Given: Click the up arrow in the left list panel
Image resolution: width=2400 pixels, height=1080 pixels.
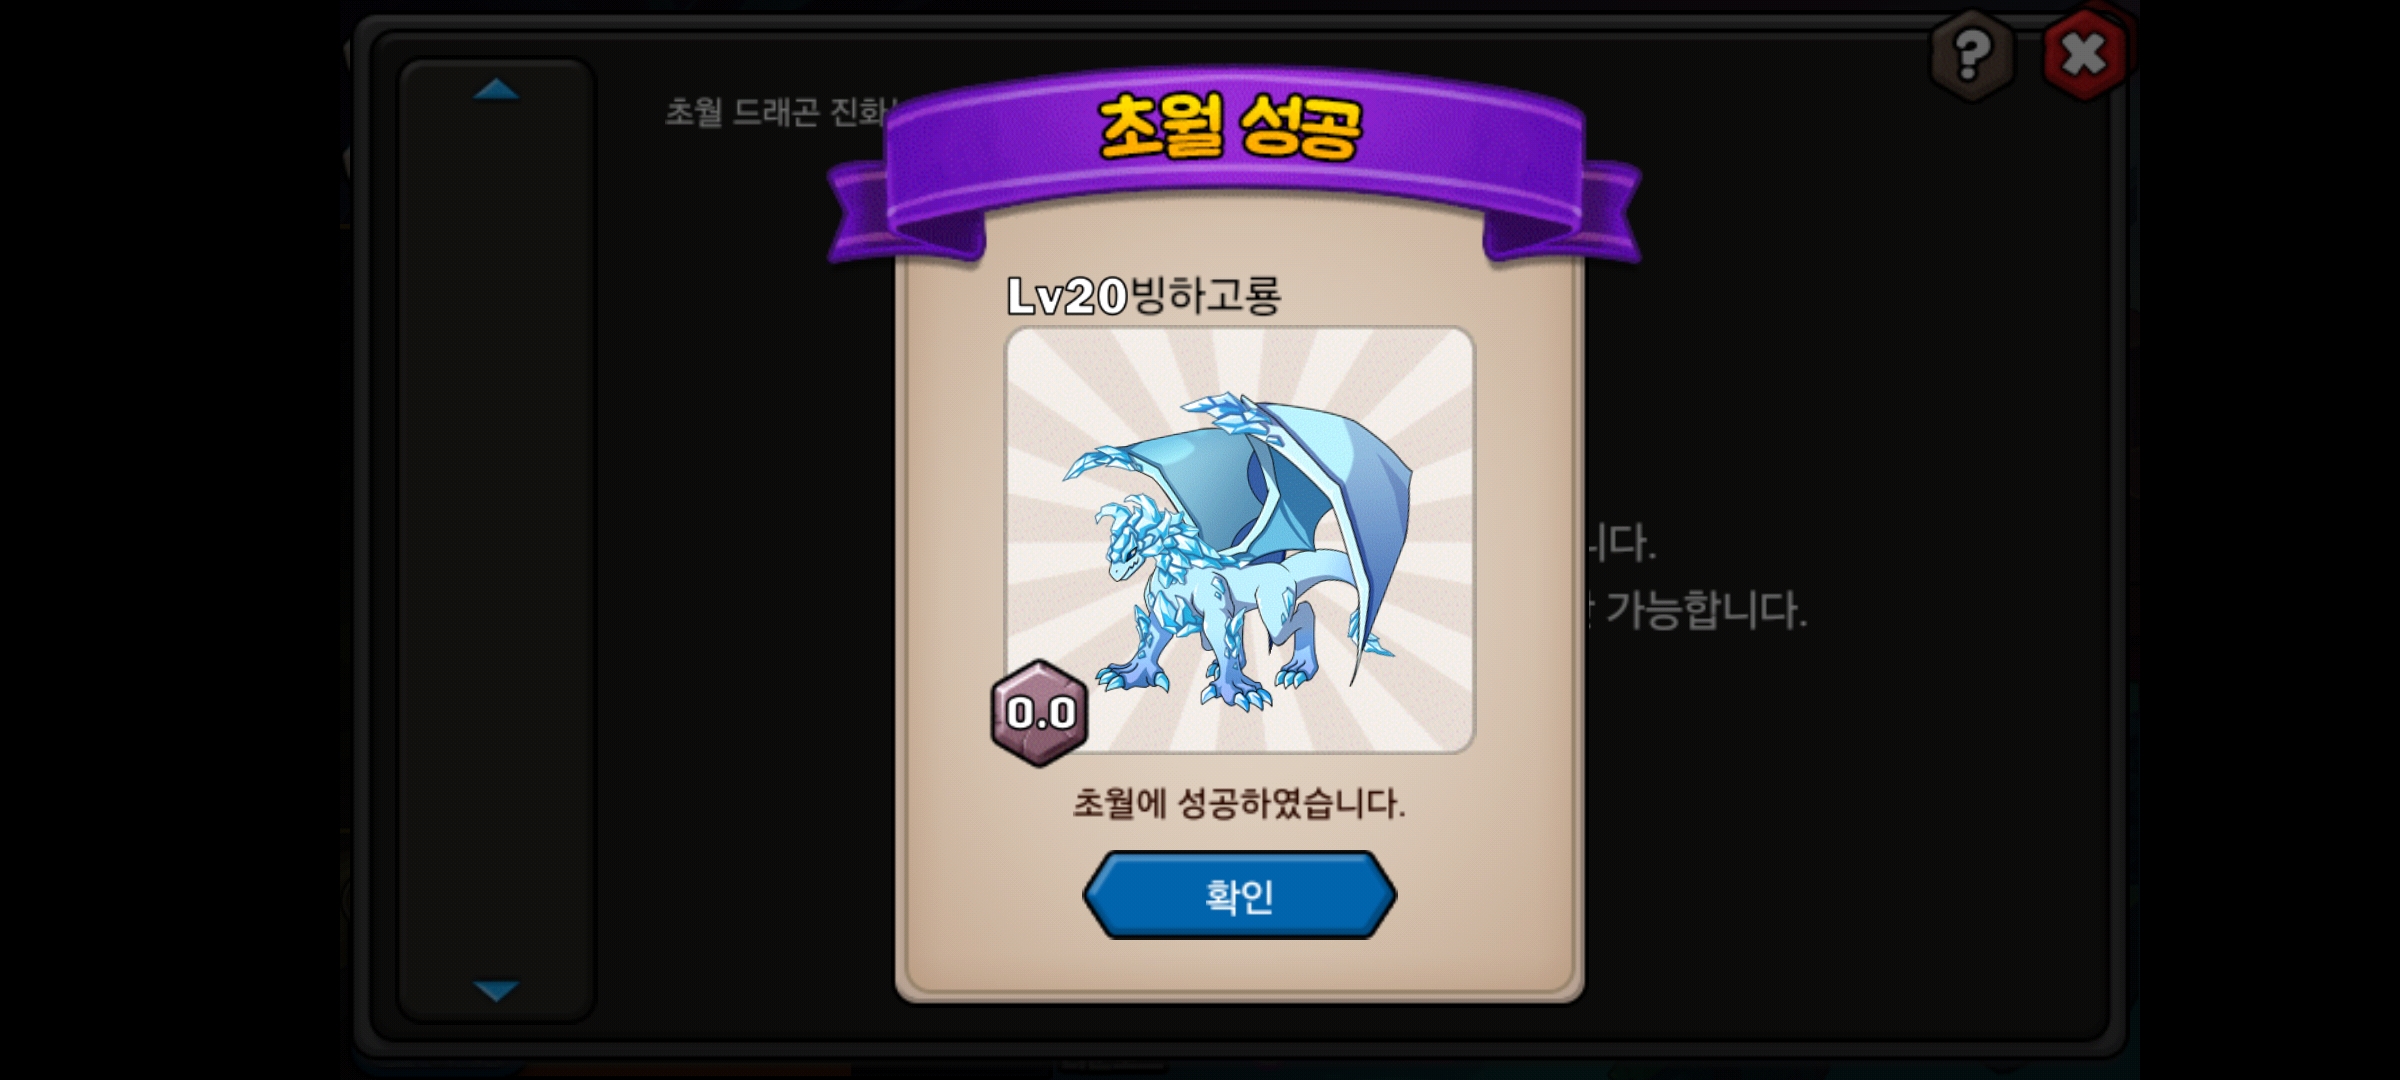Looking at the screenshot, I should point(496,90).
